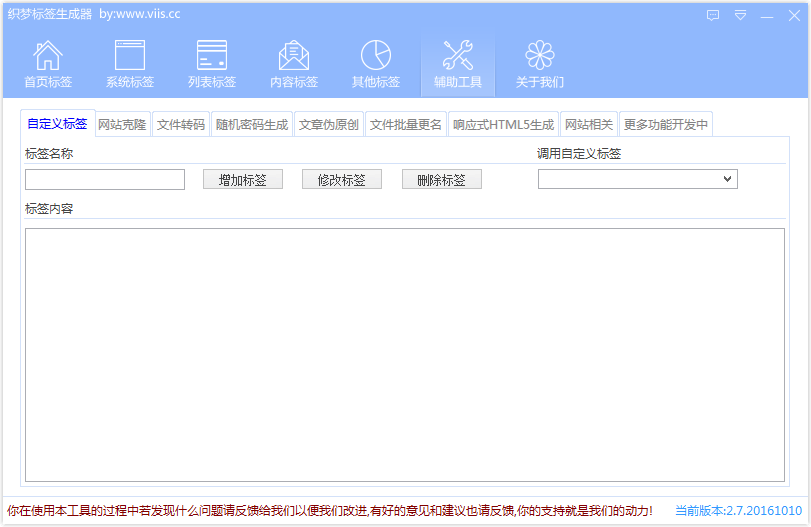
Task: Open the 首页标签 house icon
Action: pyautogui.click(x=48, y=56)
